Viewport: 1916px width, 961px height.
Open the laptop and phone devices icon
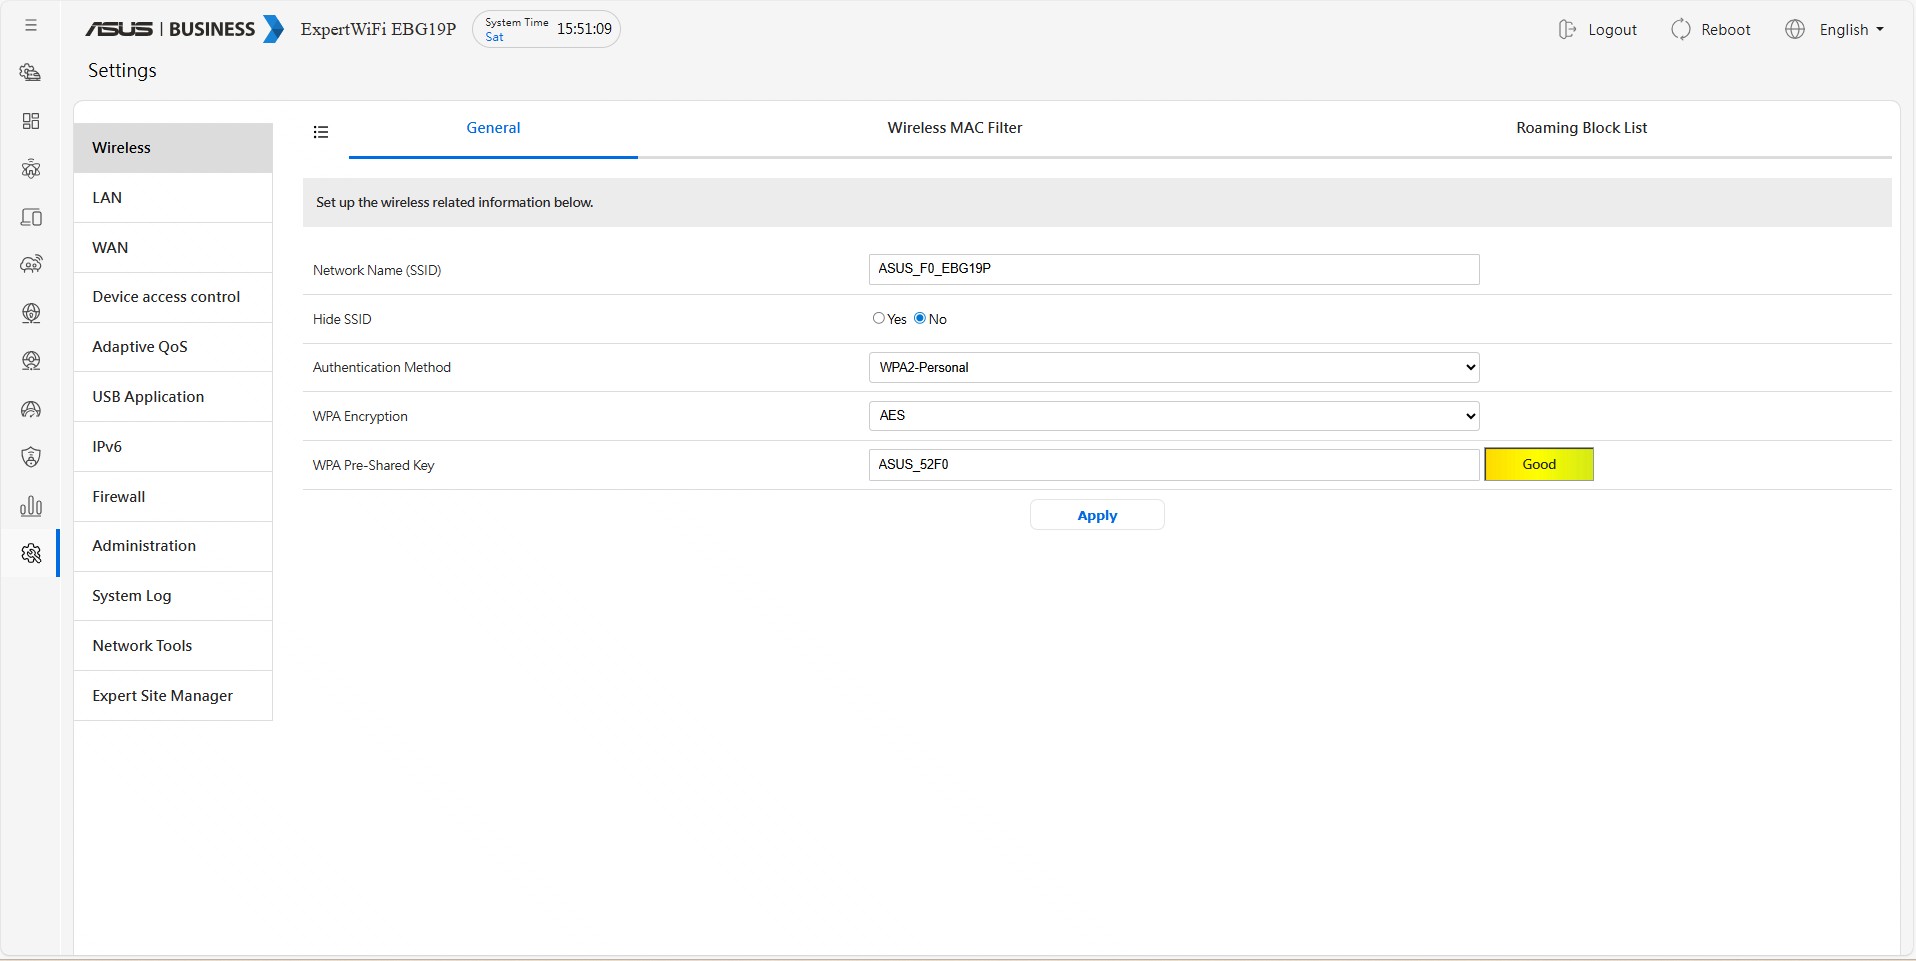[x=31, y=217]
